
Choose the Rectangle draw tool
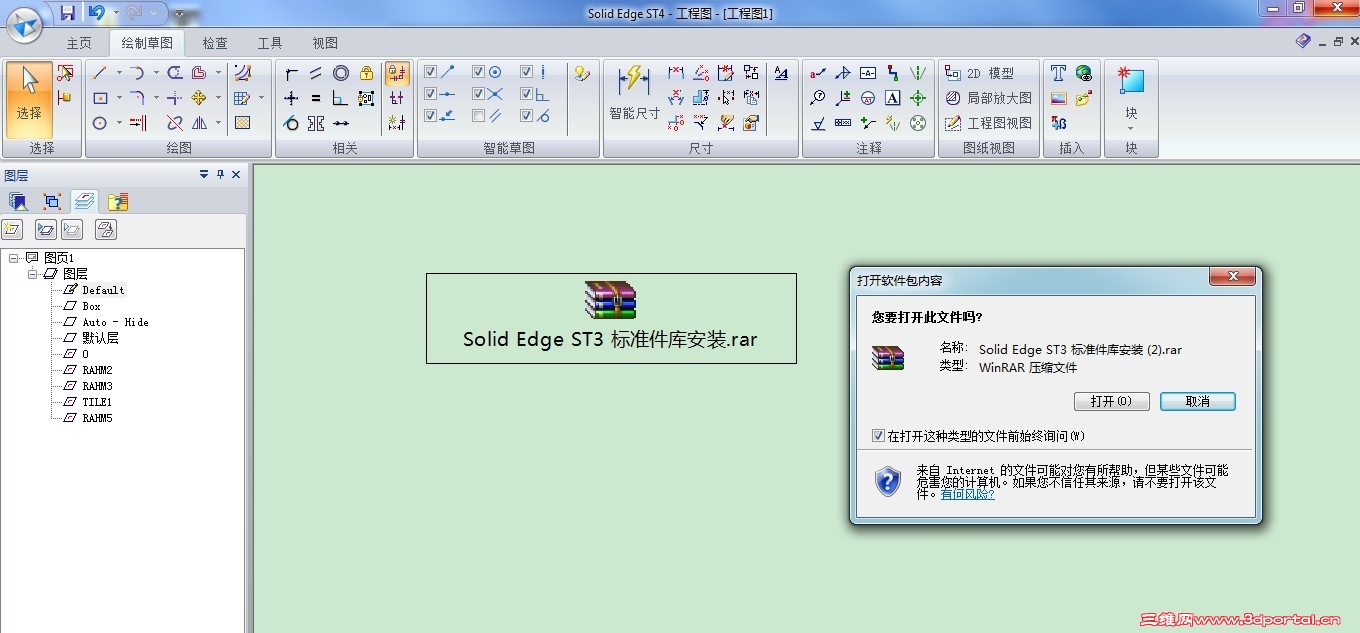coord(100,98)
